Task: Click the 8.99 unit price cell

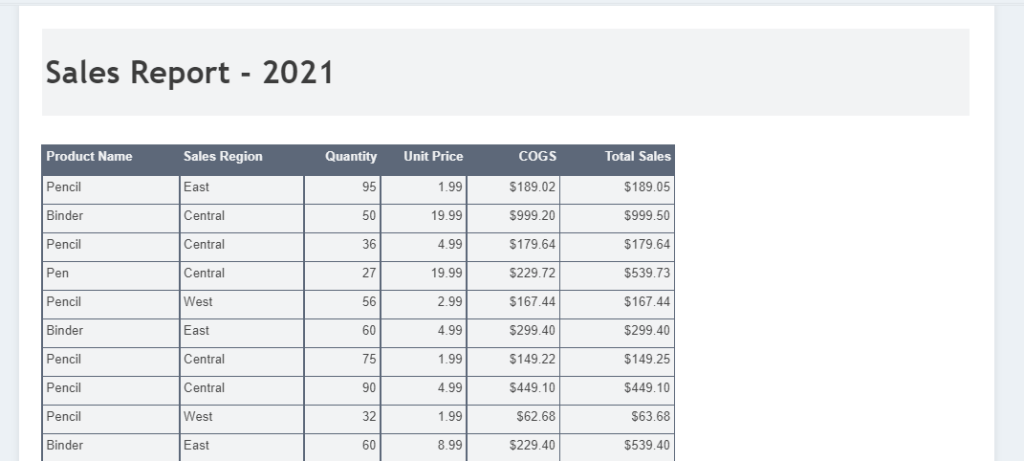Action: tap(449, 445)
